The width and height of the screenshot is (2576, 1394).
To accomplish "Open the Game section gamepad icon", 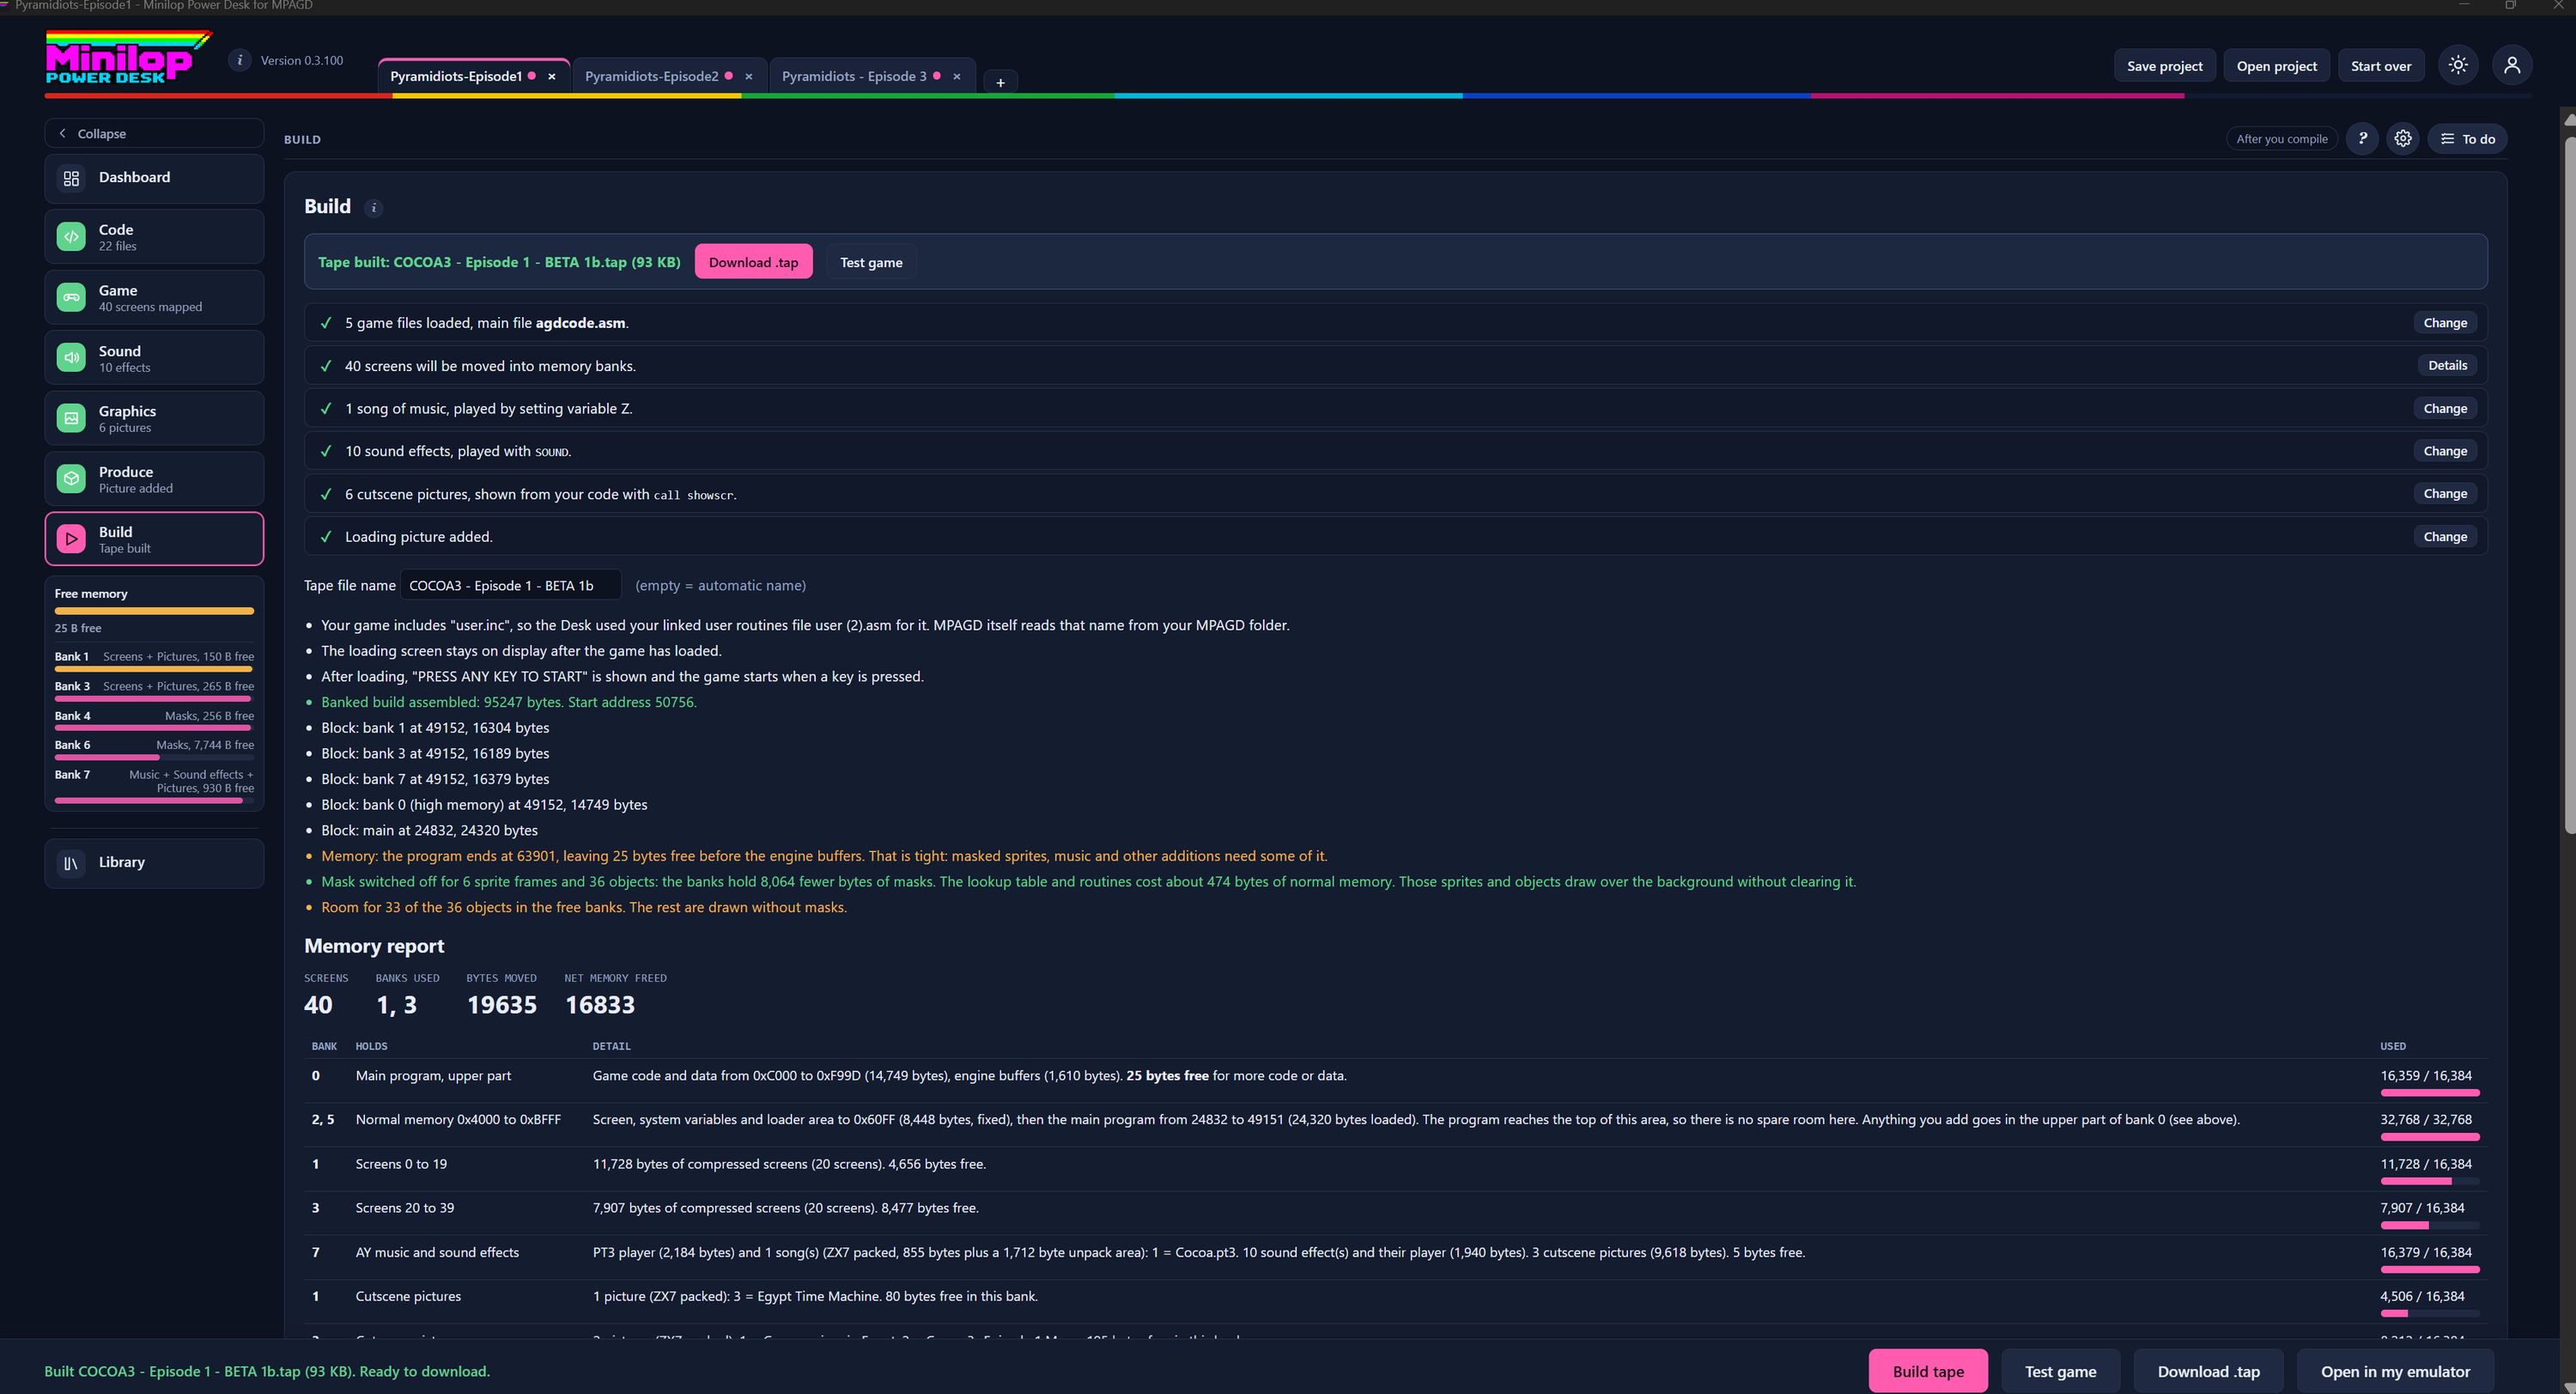I will [x=71, y=297].
